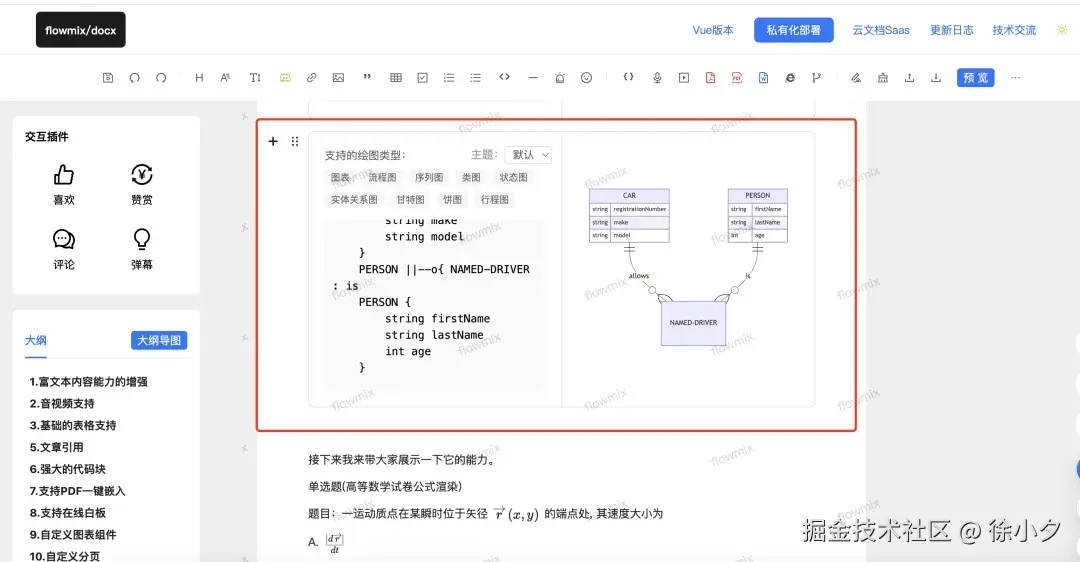The height and width of the screenshot is (562, 1080).
Task: Click the flowmix/docx logo
Action: [x=81, y=30]
